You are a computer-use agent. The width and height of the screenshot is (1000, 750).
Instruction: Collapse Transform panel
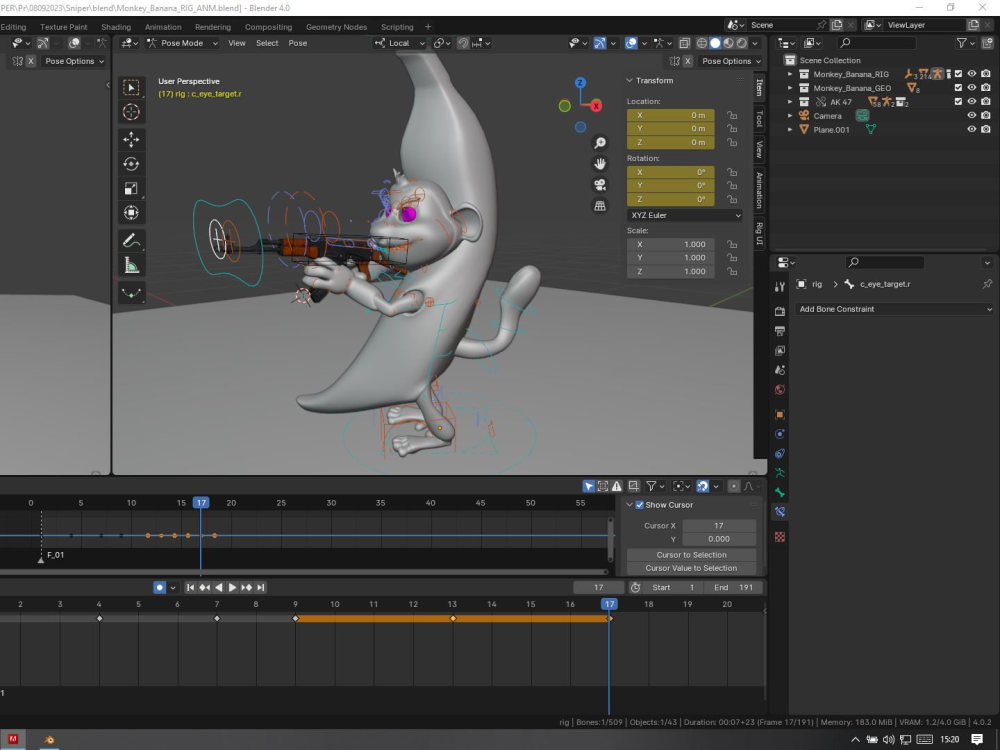pyautogui.click(x=629, y=80)
